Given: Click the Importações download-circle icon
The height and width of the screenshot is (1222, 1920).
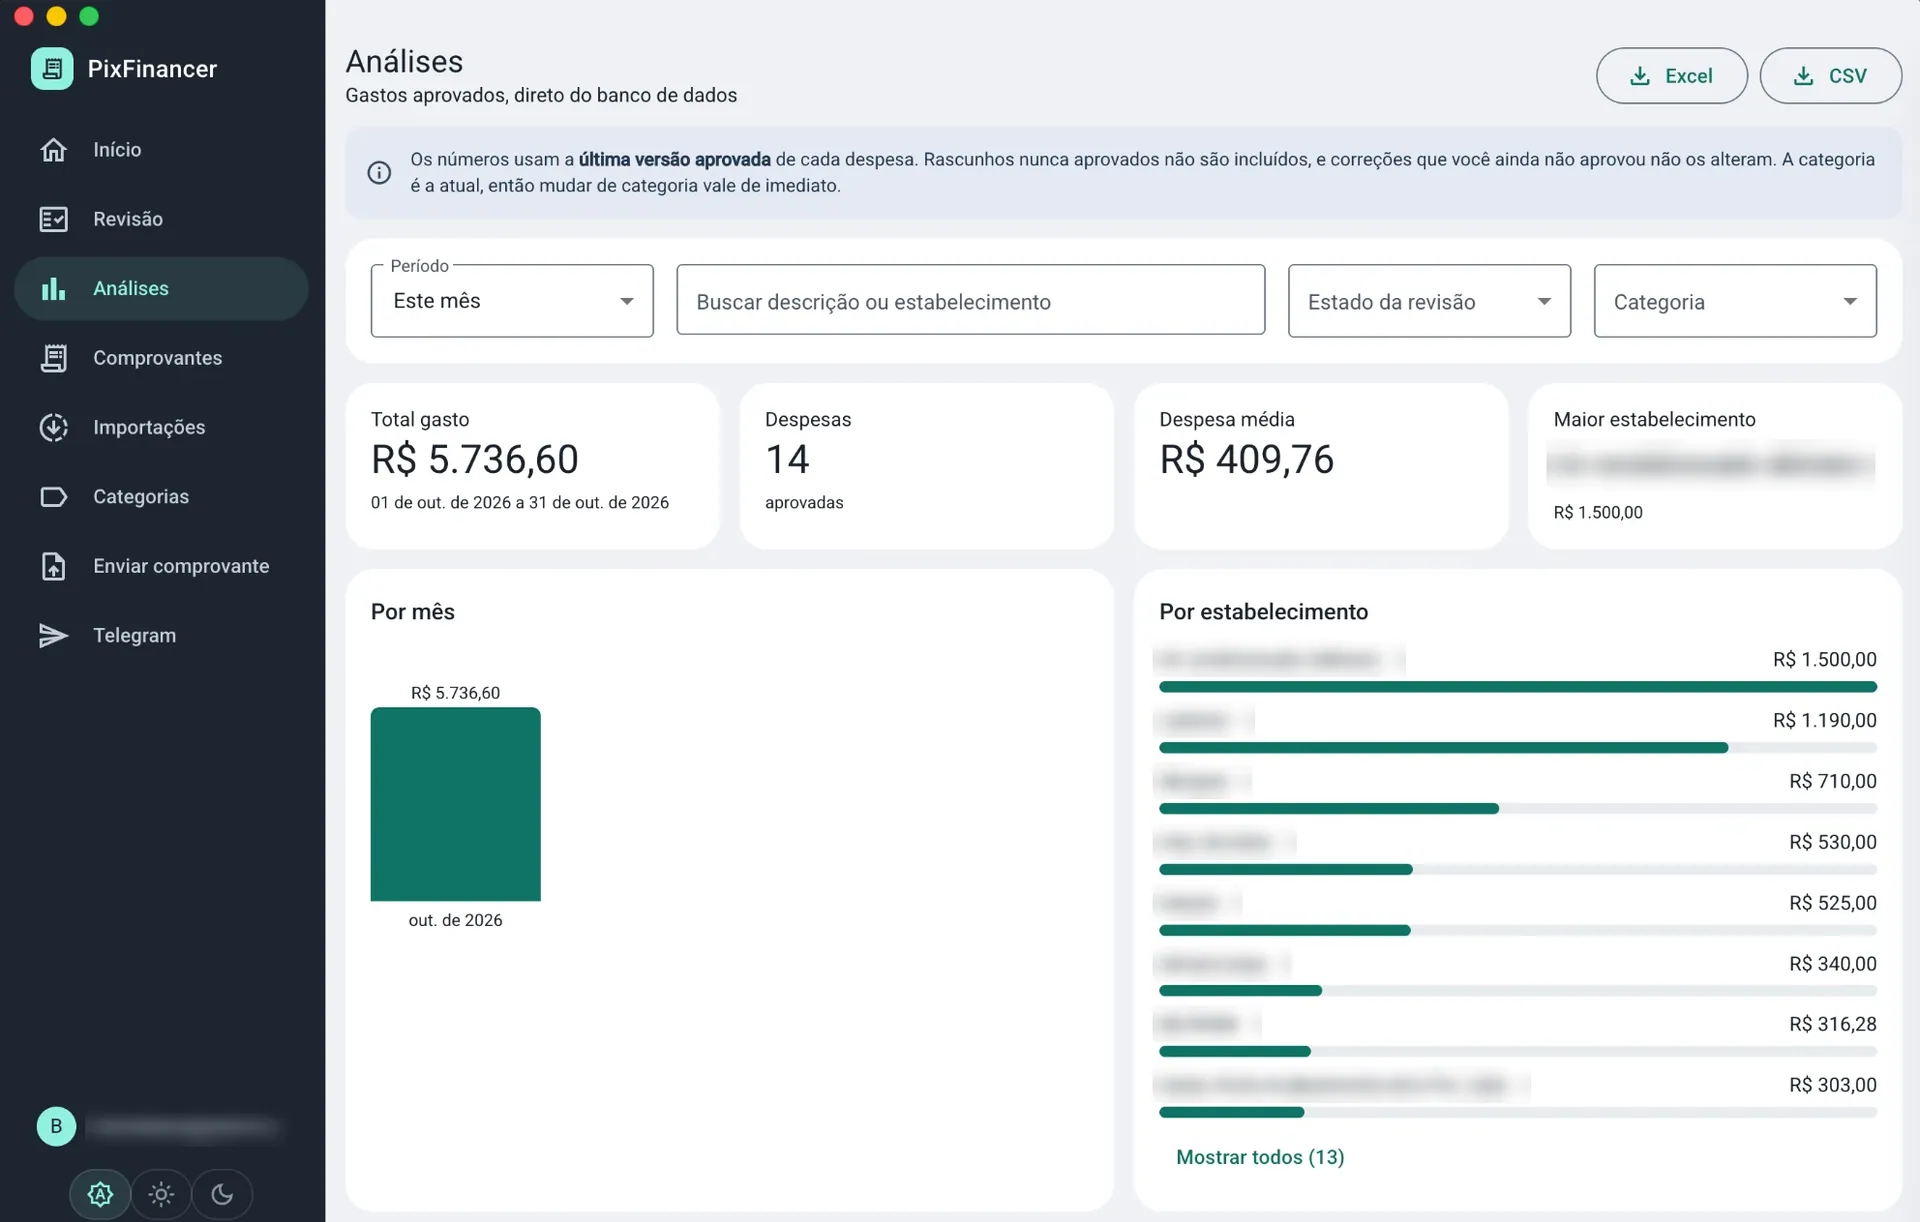Looking at the screenshot, I should pyautogui.click(x=53, y=427).
